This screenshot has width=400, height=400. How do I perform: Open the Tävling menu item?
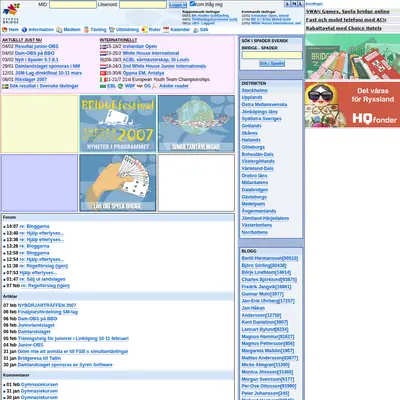(x=98, y=30)
